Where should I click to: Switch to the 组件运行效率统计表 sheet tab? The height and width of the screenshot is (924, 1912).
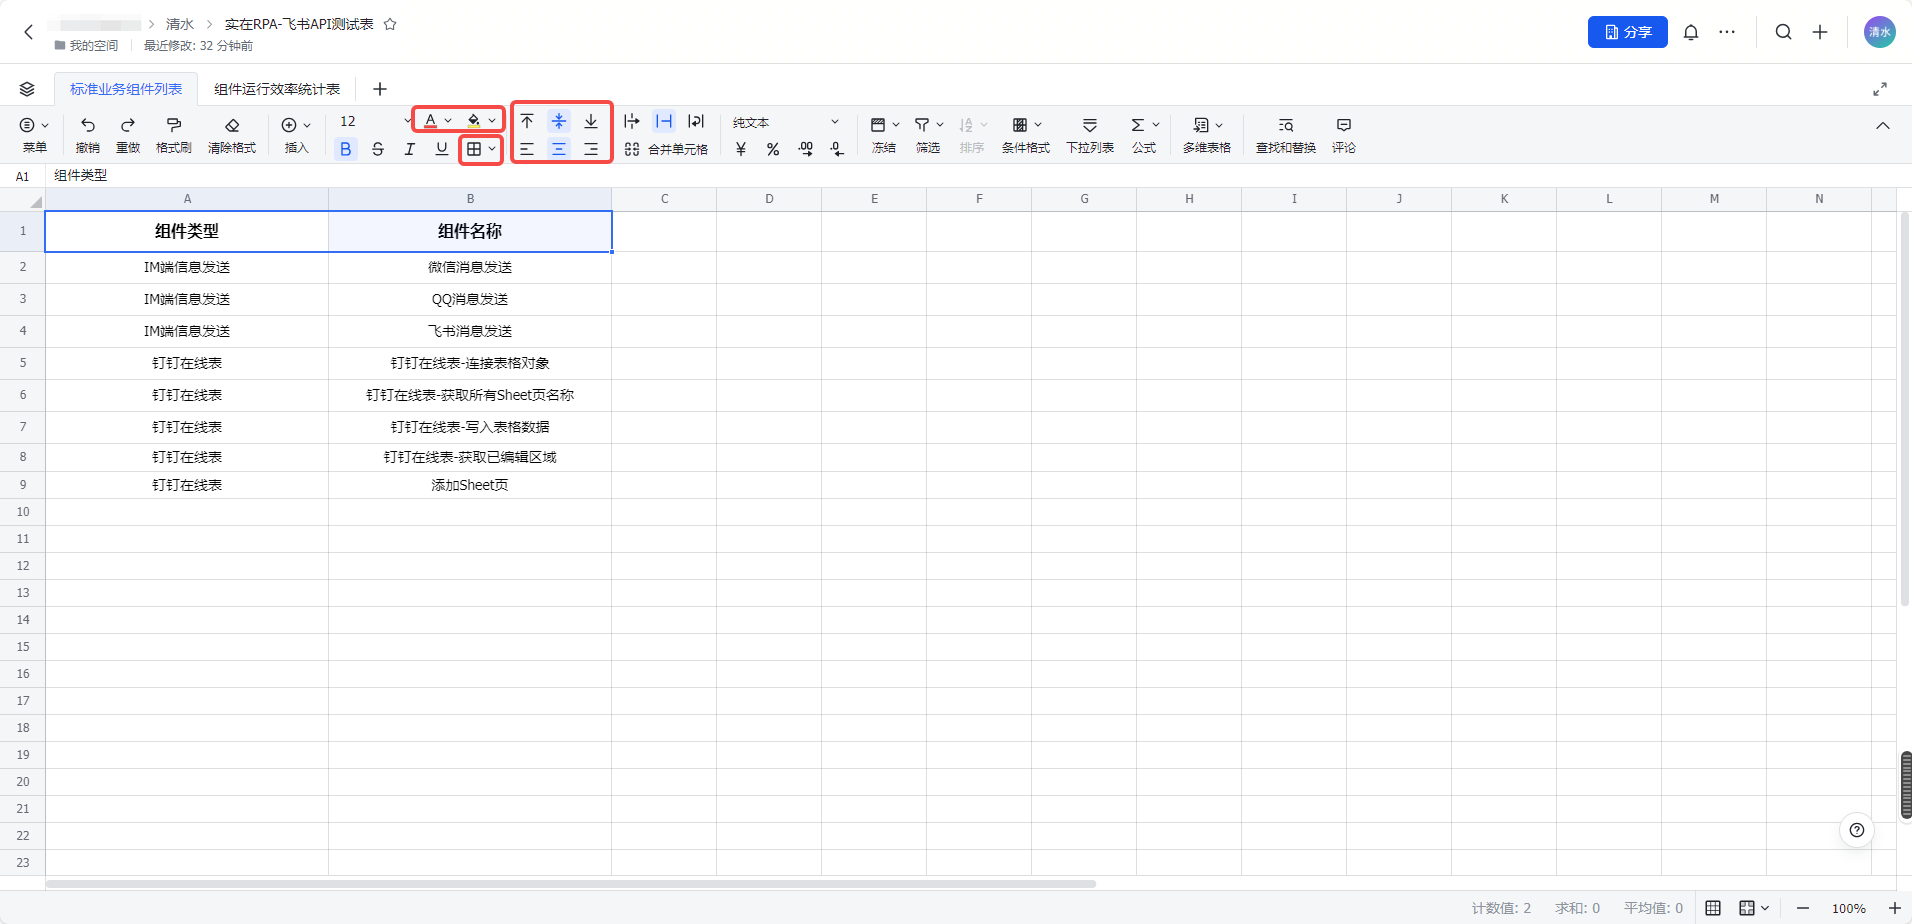[277, 89]
